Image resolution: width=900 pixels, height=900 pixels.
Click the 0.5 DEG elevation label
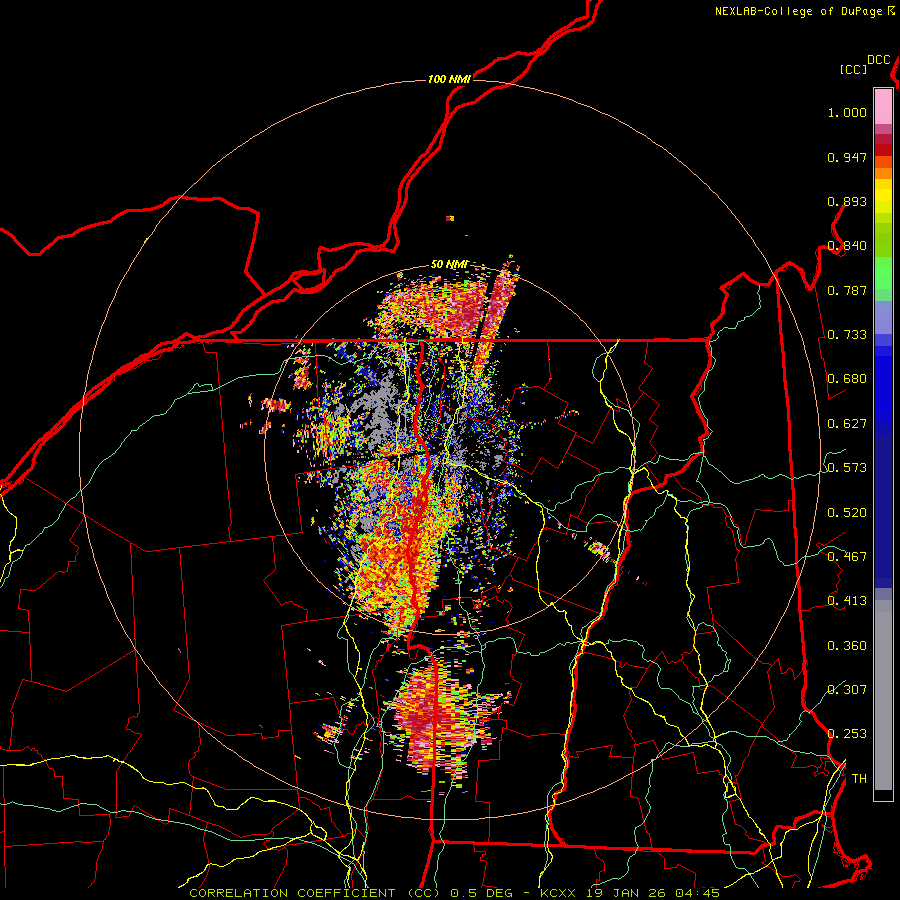[x=484, y=893]
